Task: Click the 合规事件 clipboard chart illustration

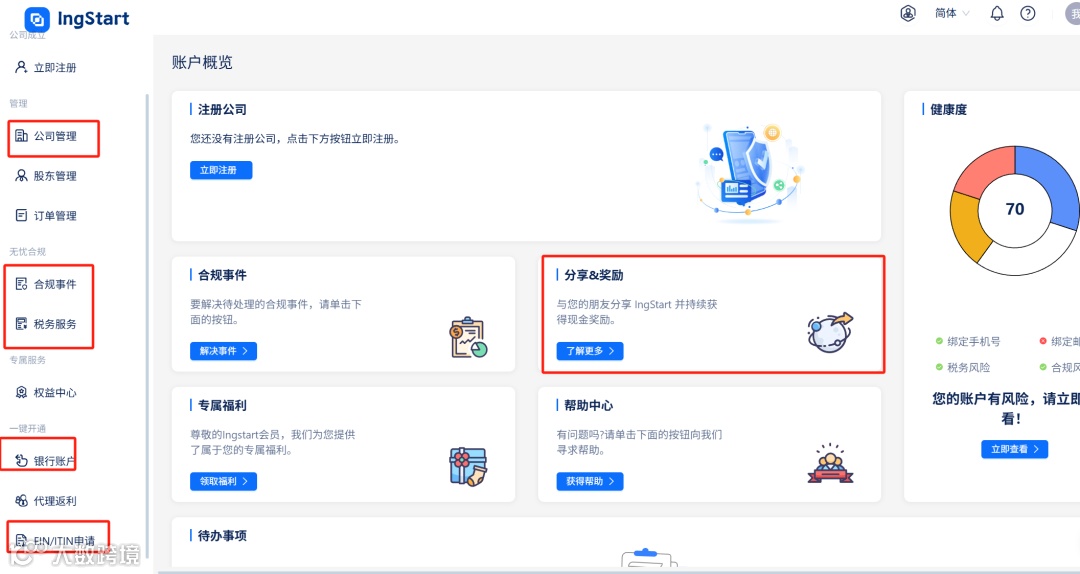Action: coord(468,338)
